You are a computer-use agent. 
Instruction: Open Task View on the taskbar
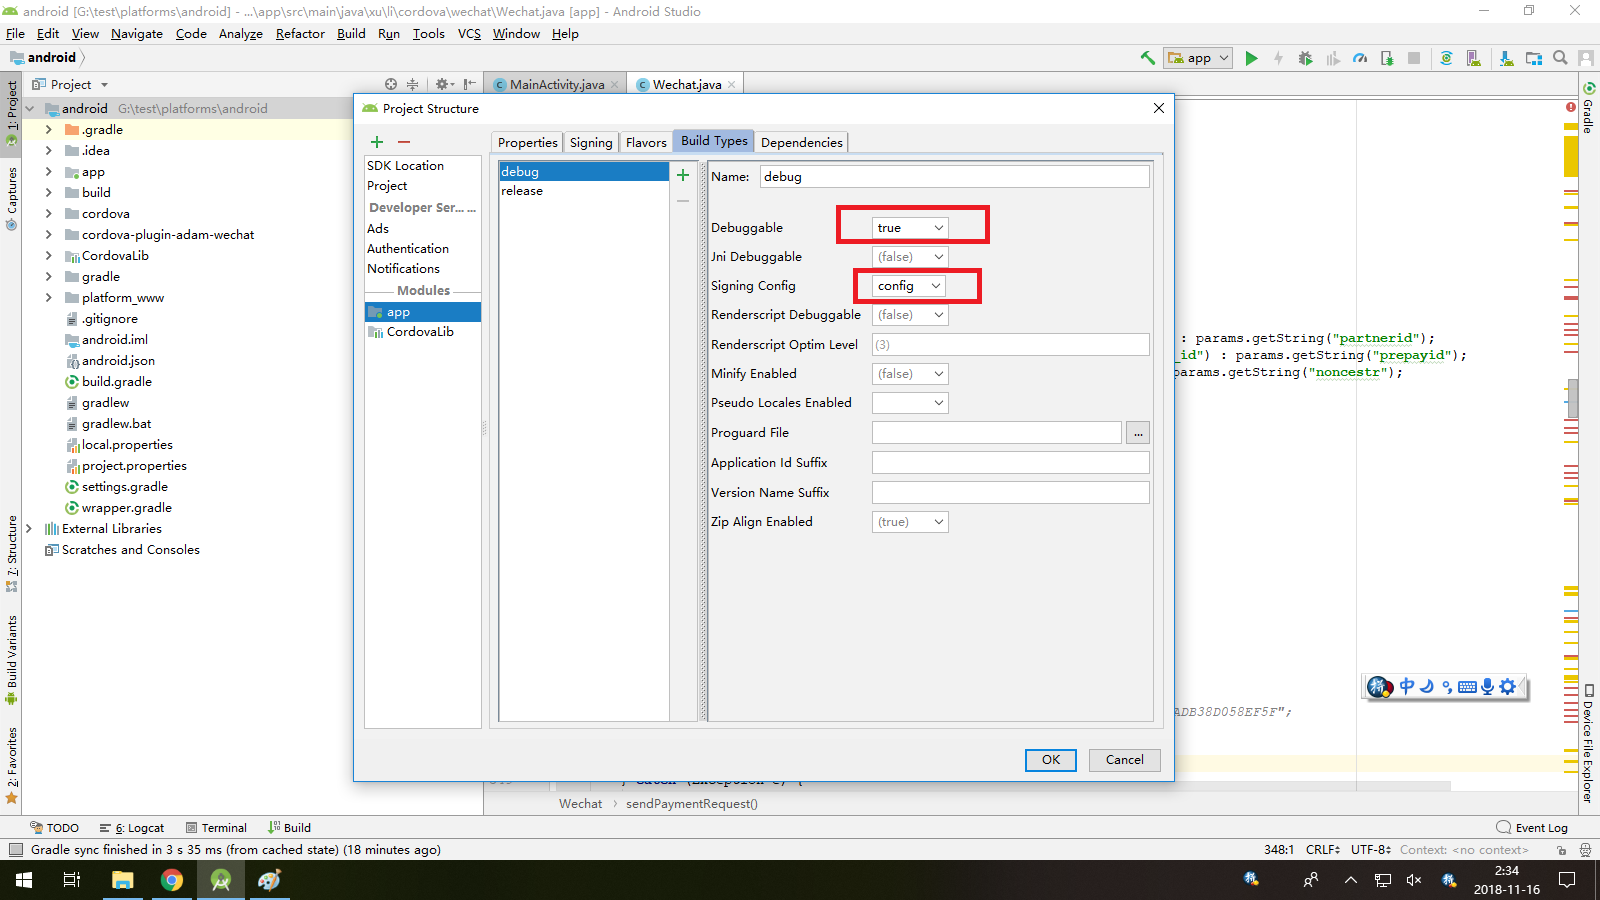tap(72, 880)
